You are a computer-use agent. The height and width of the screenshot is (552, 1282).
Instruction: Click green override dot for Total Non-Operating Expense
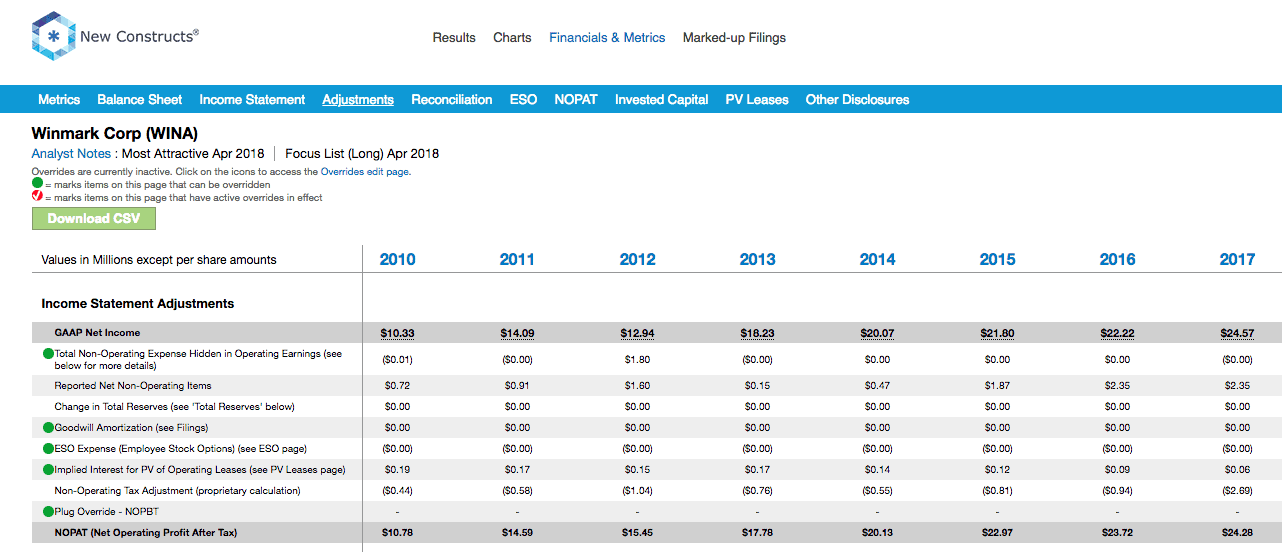[x=48, y=354]
